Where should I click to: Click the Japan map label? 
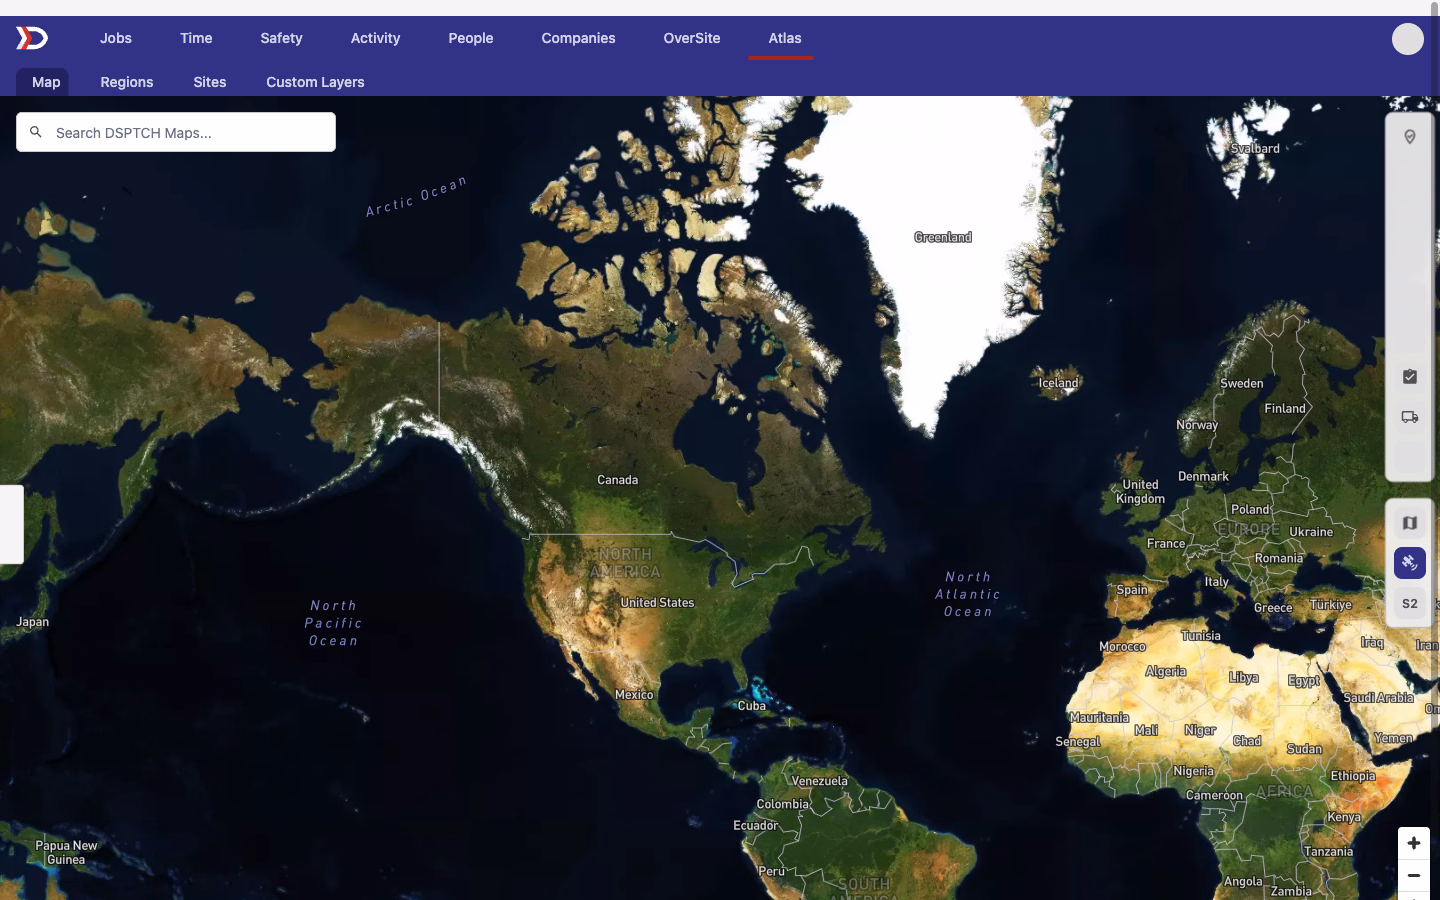(33, 622)
